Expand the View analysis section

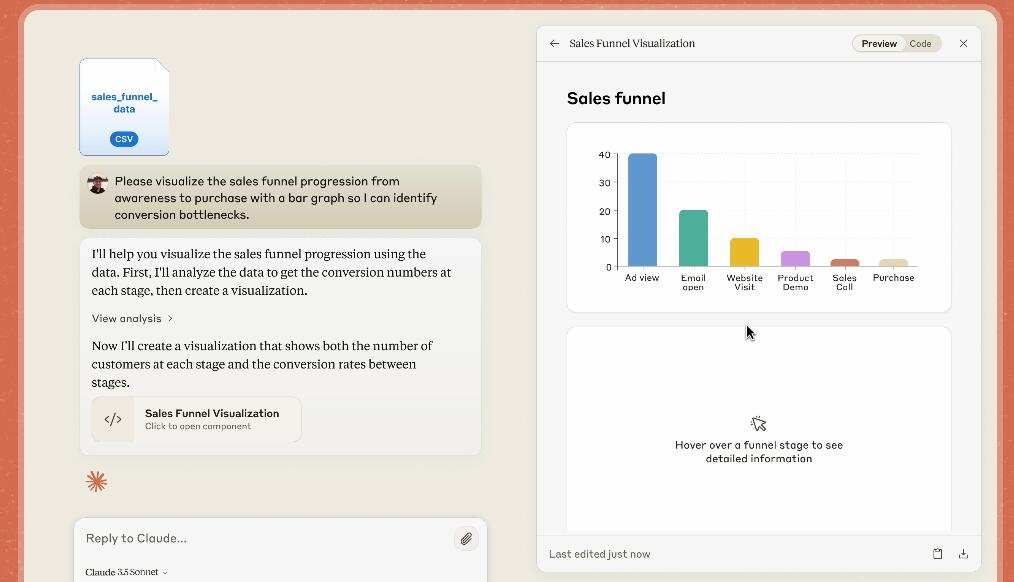click(132, 319)
